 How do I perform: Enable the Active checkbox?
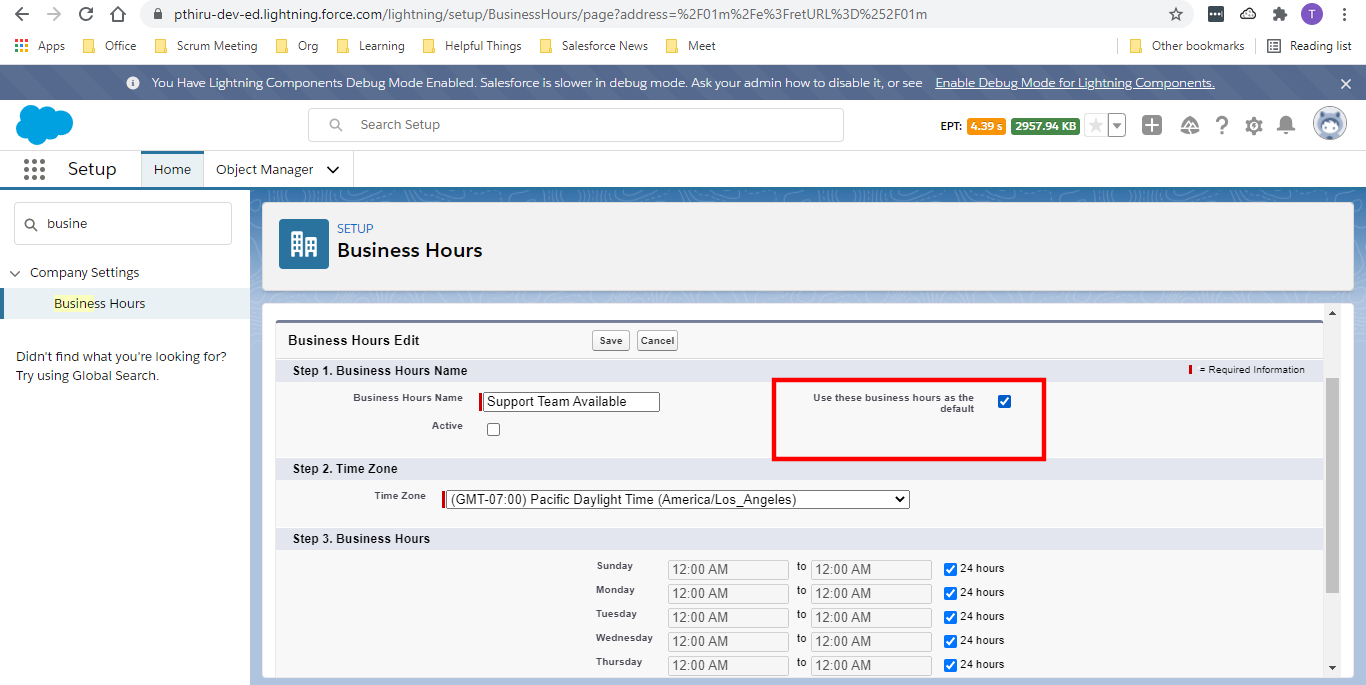coord(493,428)
